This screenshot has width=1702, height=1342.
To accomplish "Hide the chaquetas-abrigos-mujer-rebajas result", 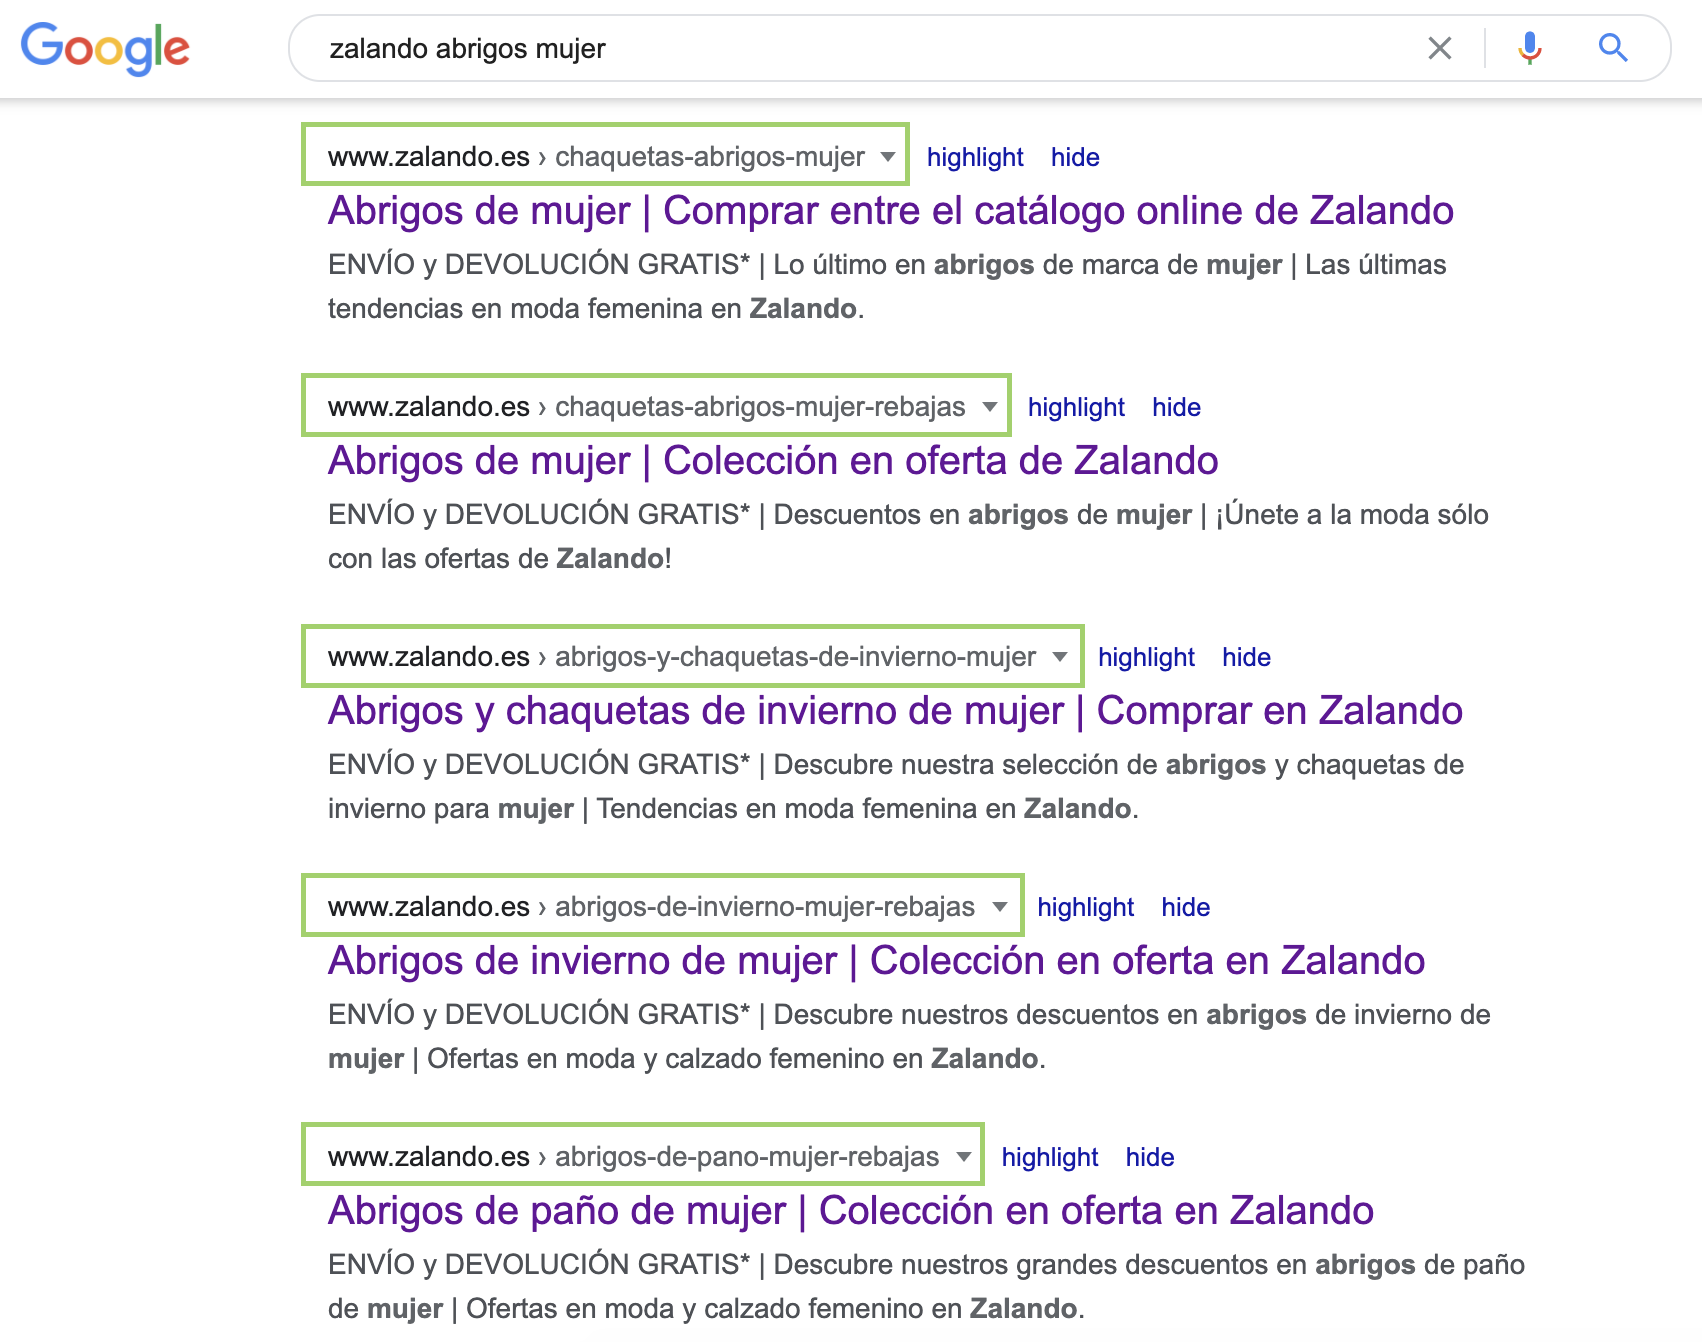I will coord(1175,407).
